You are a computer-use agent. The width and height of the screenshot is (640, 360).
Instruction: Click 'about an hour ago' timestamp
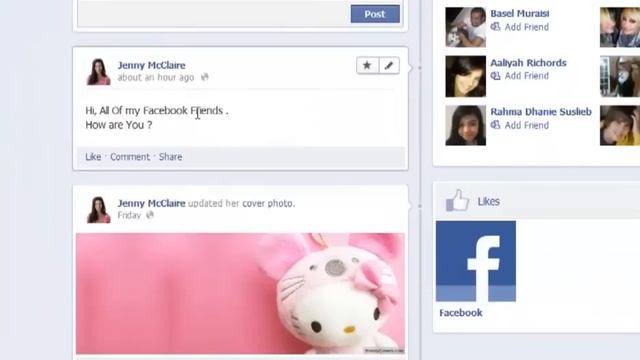(x=156, y=77)
